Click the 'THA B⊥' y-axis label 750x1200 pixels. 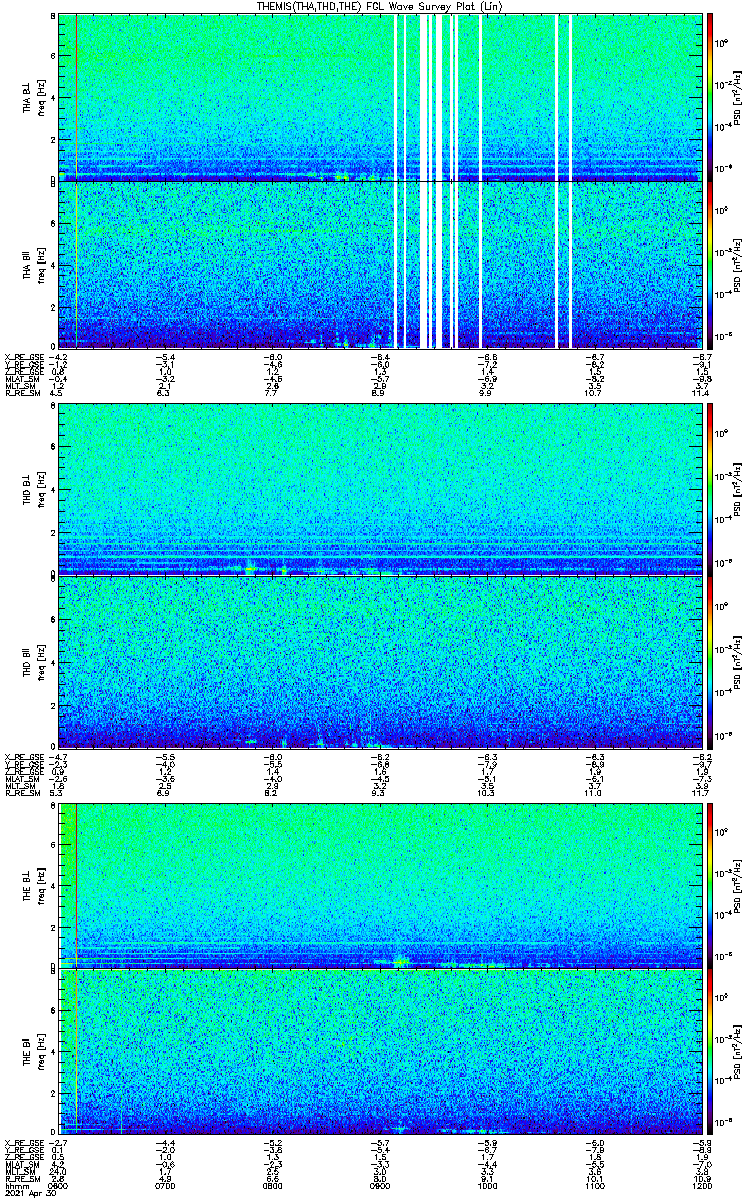(28, 97)
